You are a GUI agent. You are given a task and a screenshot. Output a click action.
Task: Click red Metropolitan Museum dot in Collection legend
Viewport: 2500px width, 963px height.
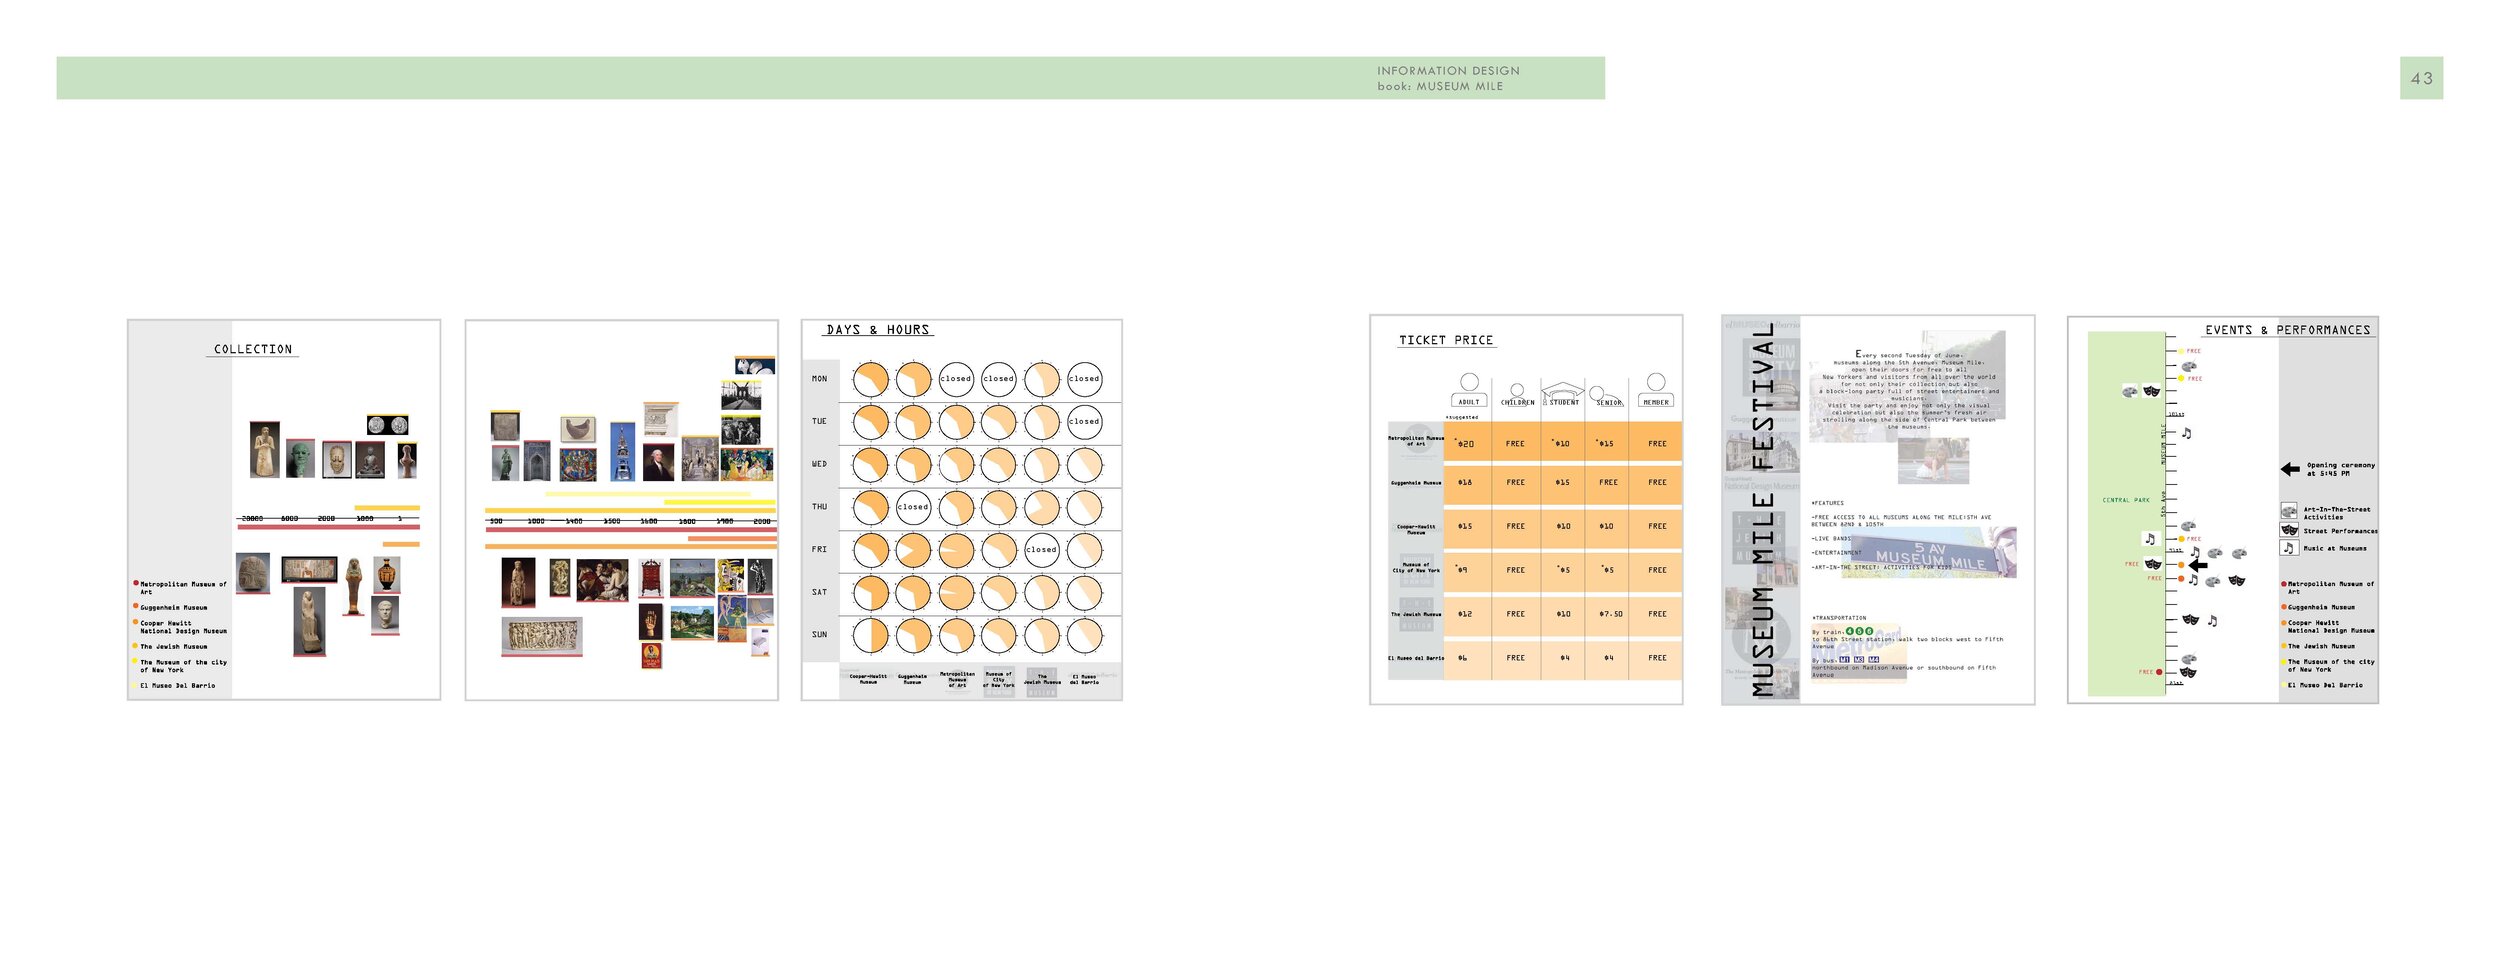(136, 582)
